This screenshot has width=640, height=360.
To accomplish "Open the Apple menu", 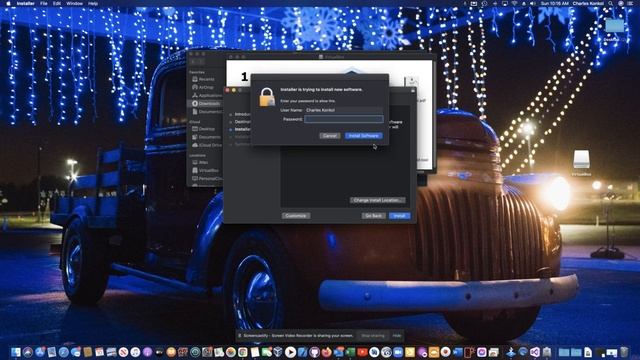I will pos(8,3).
